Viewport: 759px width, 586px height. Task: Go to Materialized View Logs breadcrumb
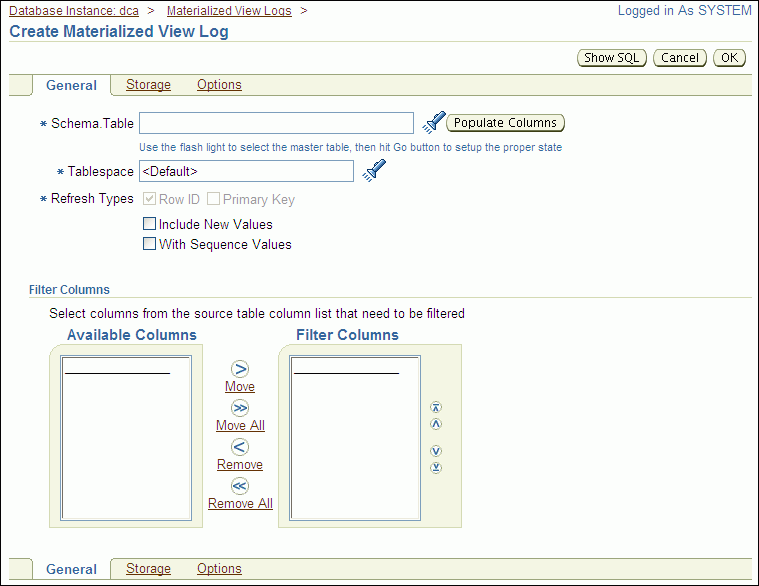tap(229, 11)
